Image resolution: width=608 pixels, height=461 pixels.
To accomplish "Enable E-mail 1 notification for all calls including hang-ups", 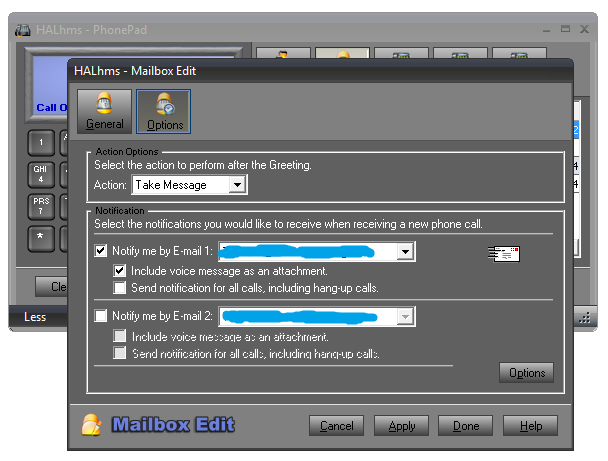I will point(121,288).
